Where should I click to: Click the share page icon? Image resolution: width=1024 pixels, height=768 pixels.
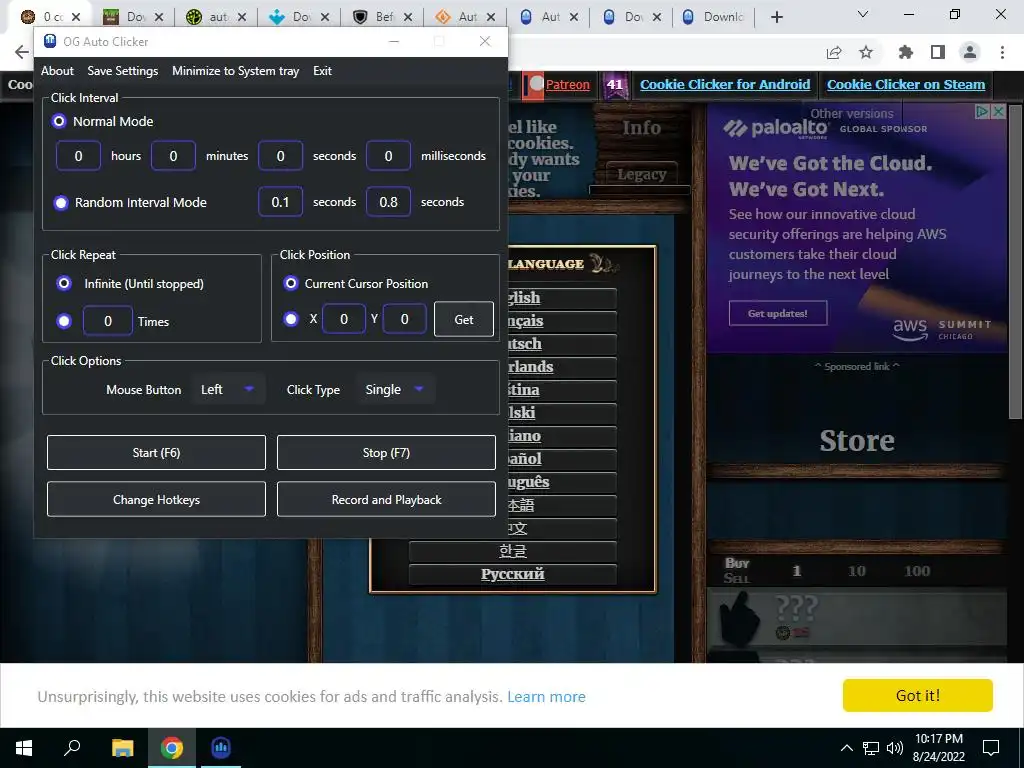[834, 52]
